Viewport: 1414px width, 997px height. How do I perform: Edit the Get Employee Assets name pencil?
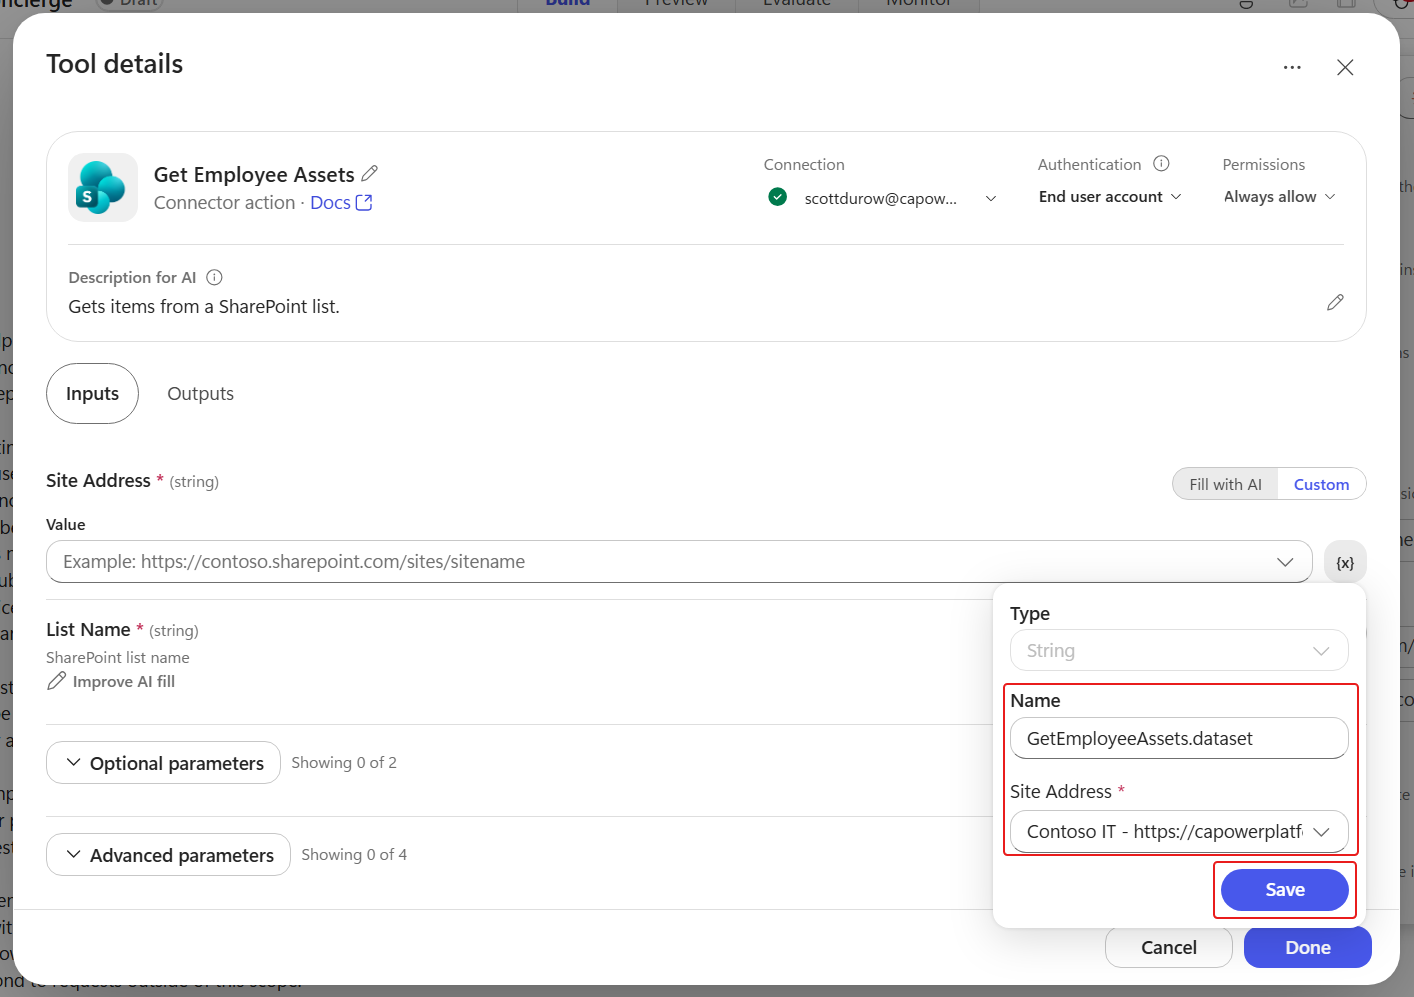click(x=370, y=173)
